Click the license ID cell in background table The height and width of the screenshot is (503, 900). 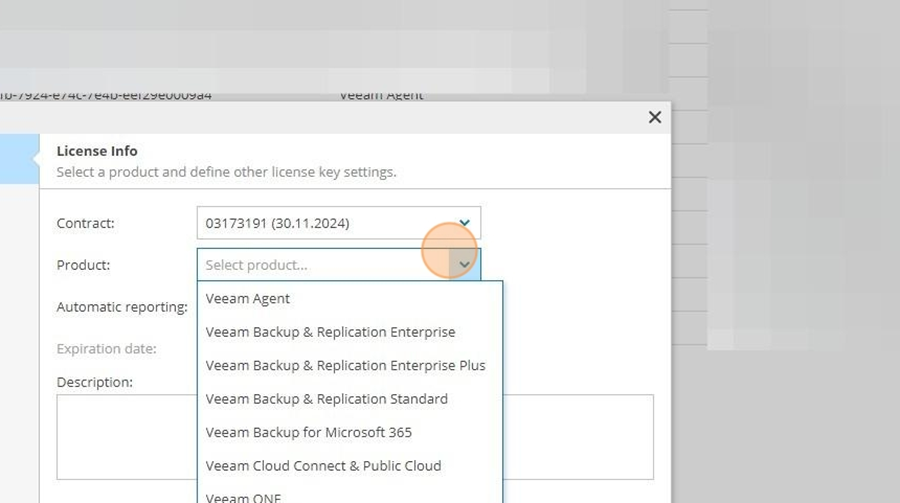tap(106, 96)
